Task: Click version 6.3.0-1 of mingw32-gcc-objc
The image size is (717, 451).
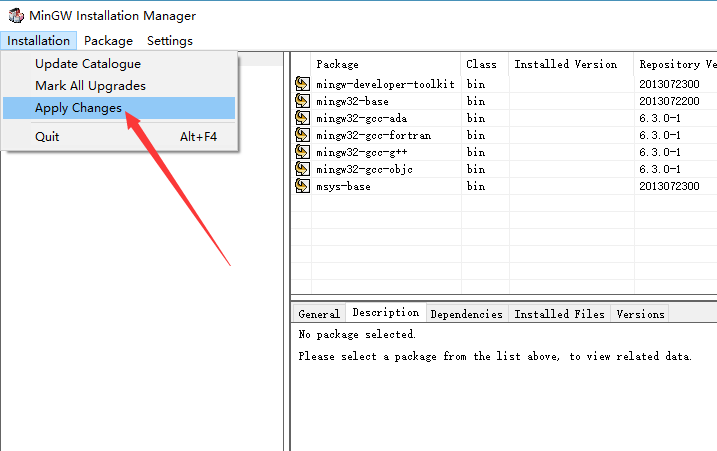Action: 660,169
